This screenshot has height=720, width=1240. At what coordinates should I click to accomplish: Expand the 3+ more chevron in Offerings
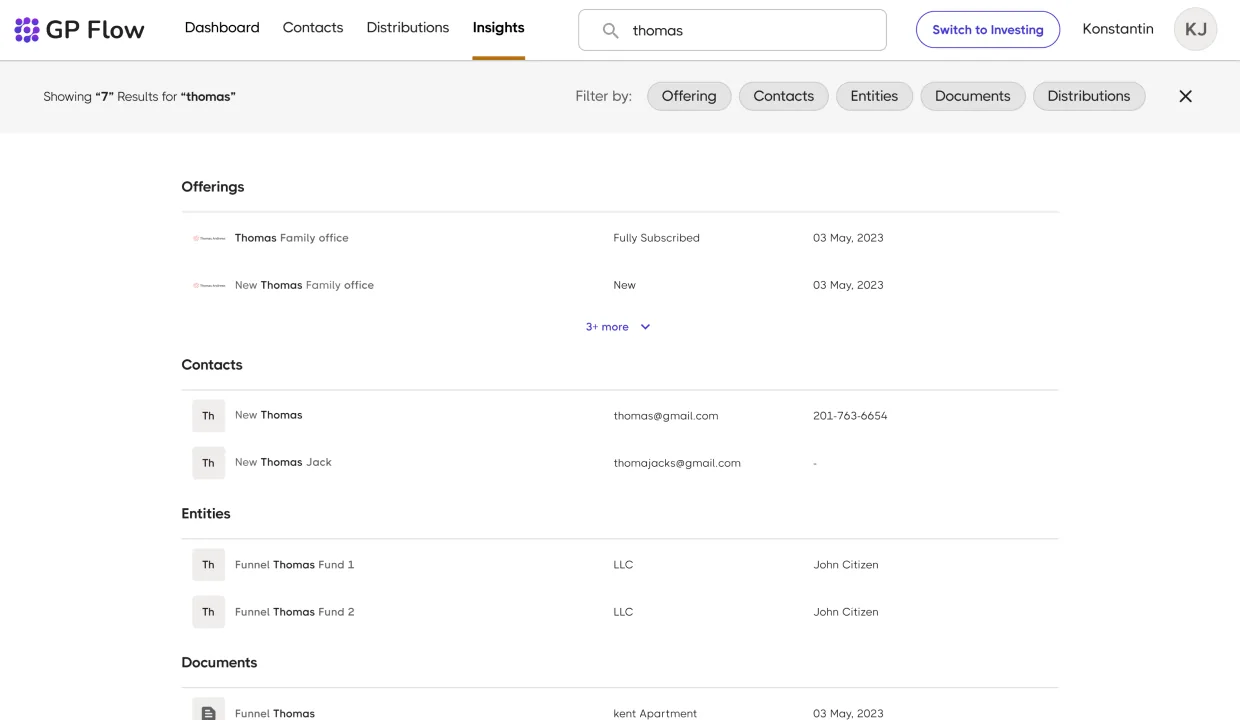coord(645,327)
